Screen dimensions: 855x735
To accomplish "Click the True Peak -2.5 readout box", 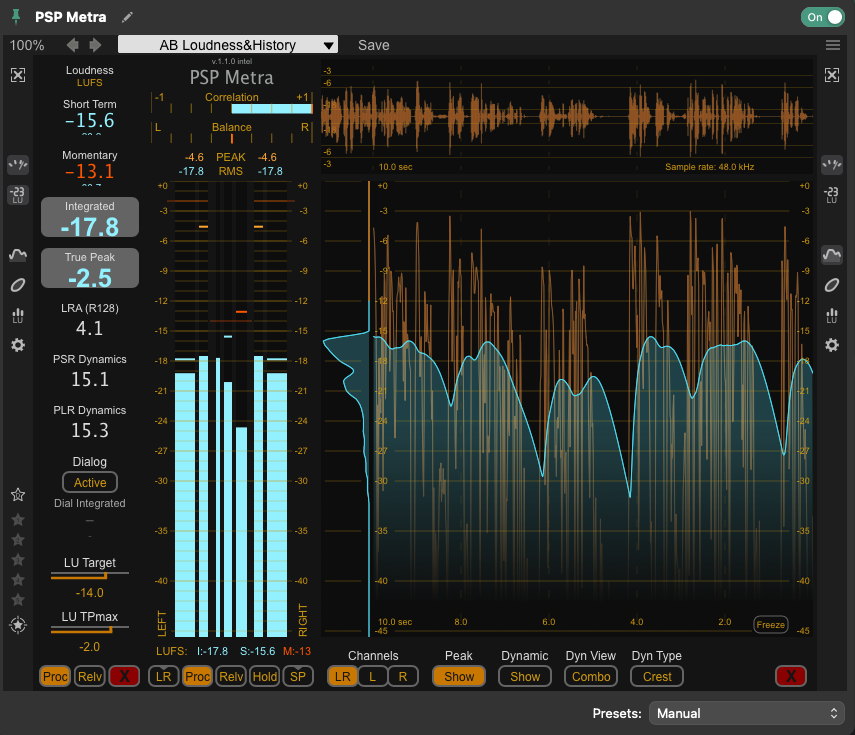I will click(x=90, y=268).
